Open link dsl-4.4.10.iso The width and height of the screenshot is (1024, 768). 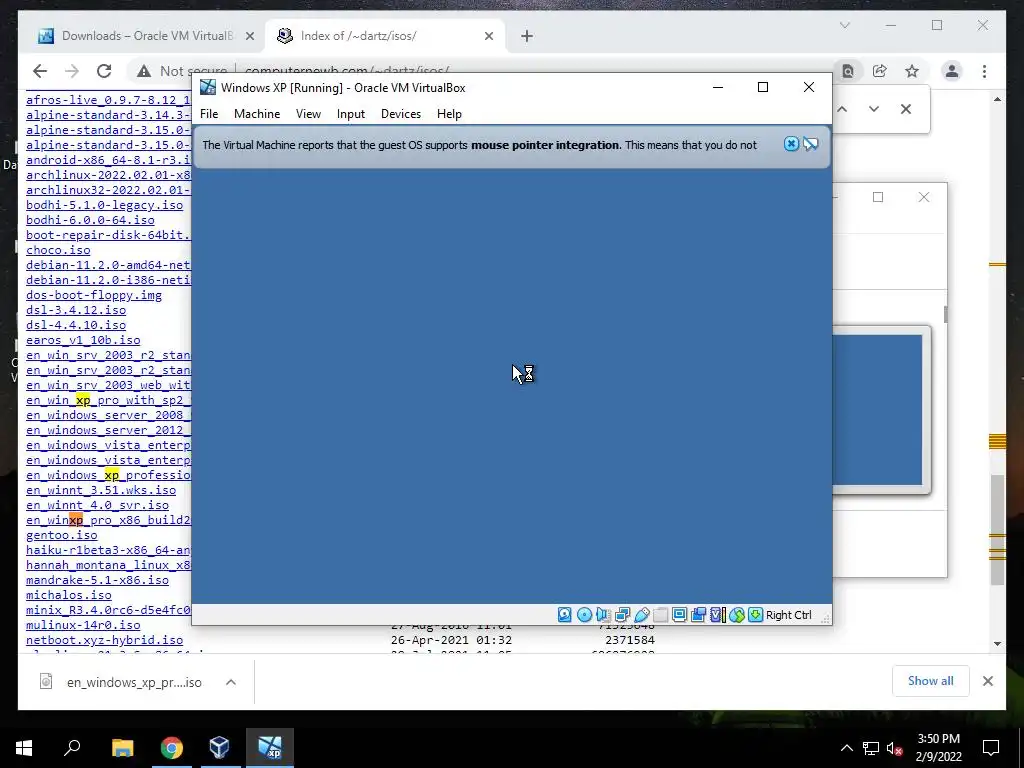(76, 325)
